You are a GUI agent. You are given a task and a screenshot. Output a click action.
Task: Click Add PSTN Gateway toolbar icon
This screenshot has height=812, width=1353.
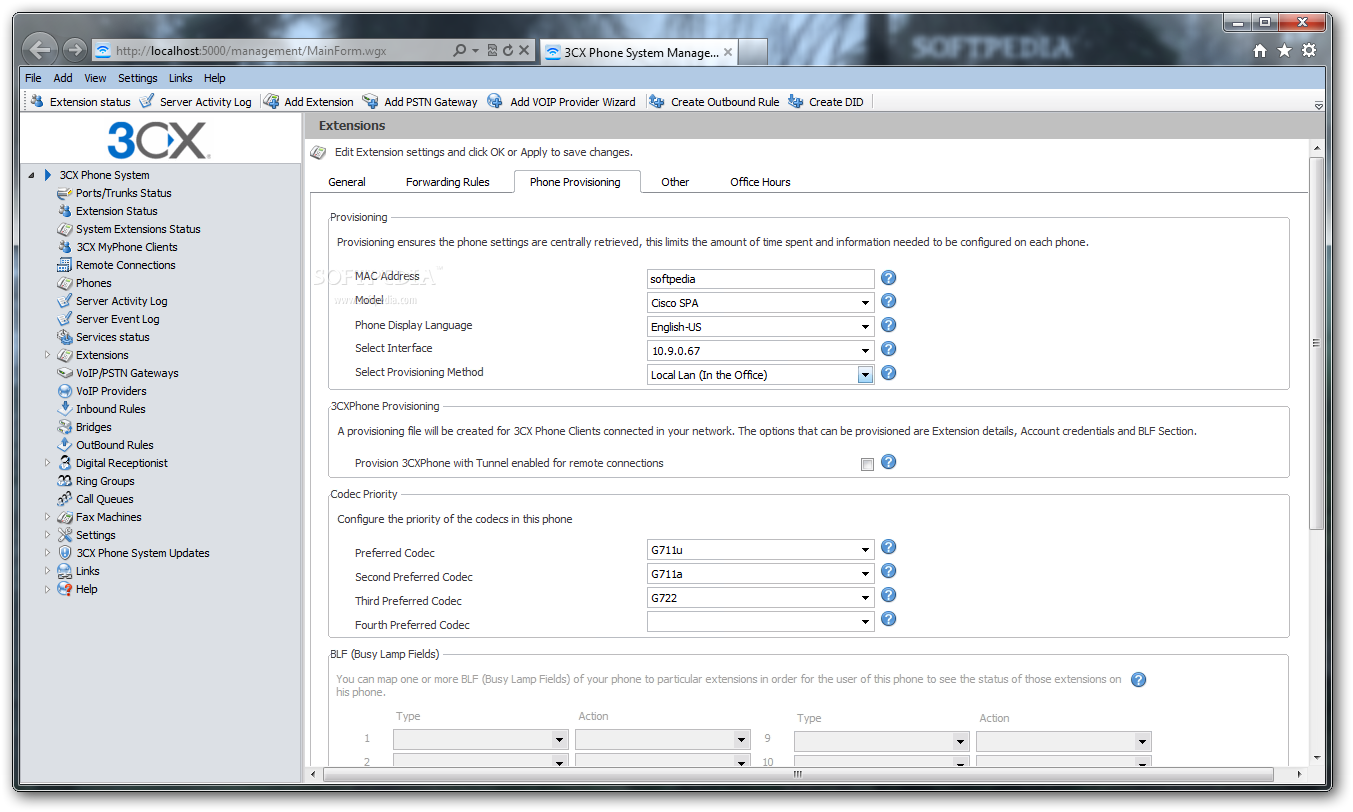tap(371, 101)
